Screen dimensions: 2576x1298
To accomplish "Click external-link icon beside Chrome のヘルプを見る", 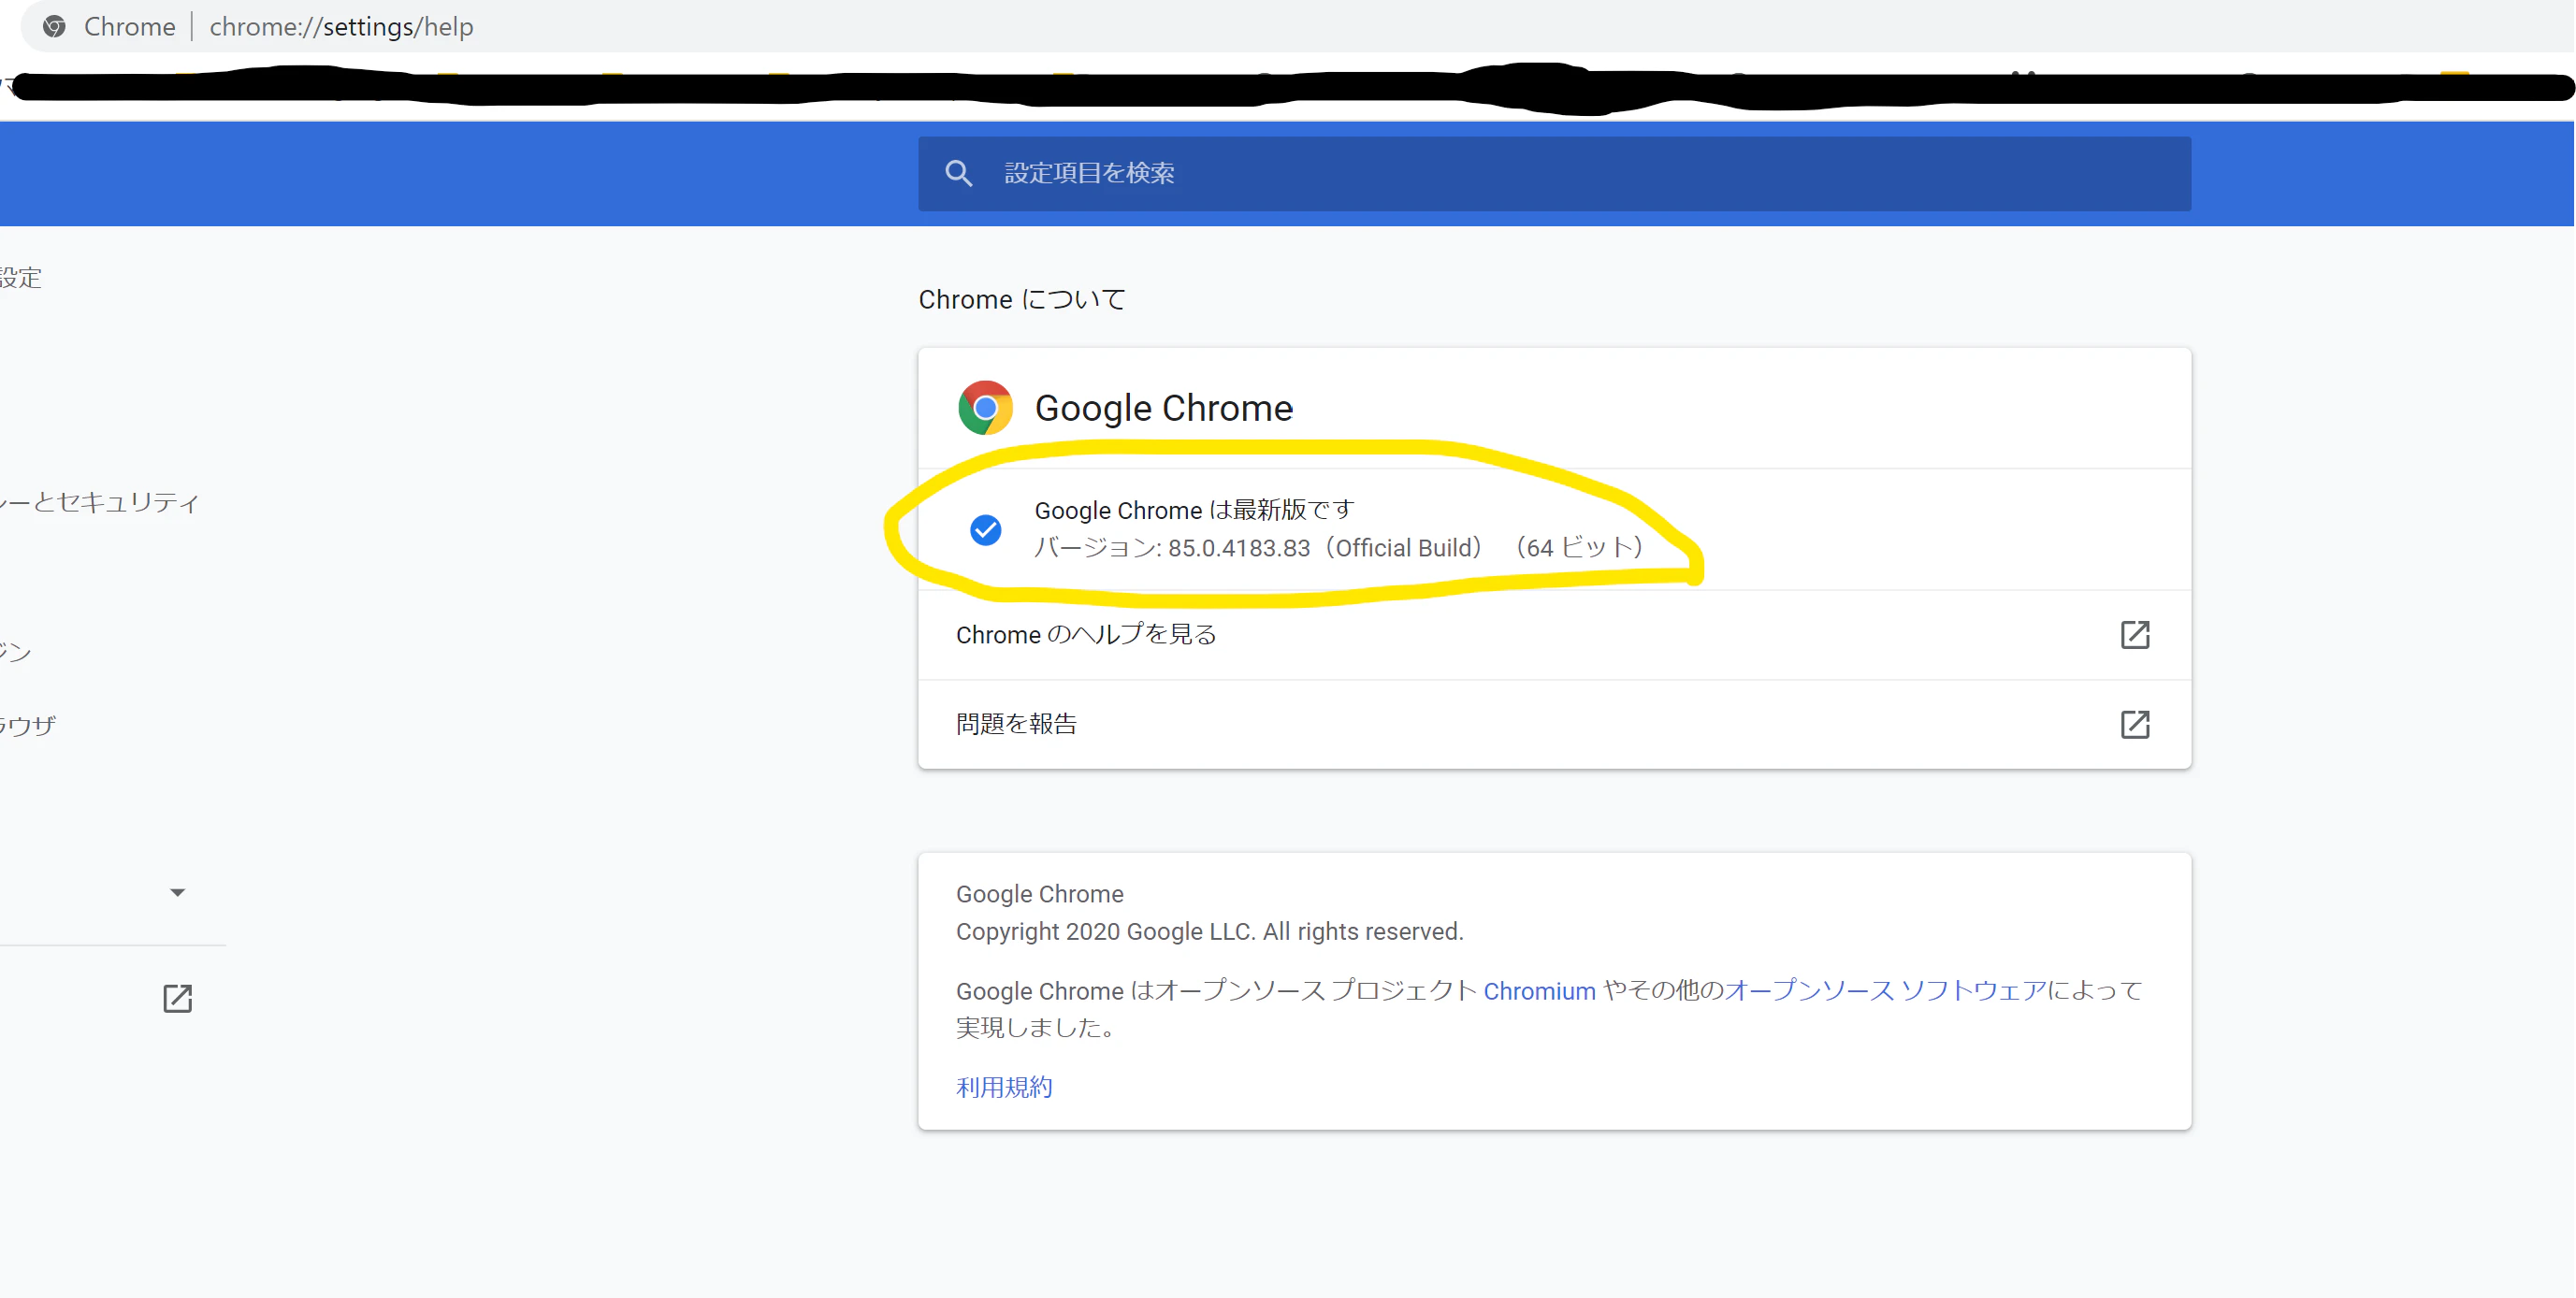I will [x=2134, y=635].
